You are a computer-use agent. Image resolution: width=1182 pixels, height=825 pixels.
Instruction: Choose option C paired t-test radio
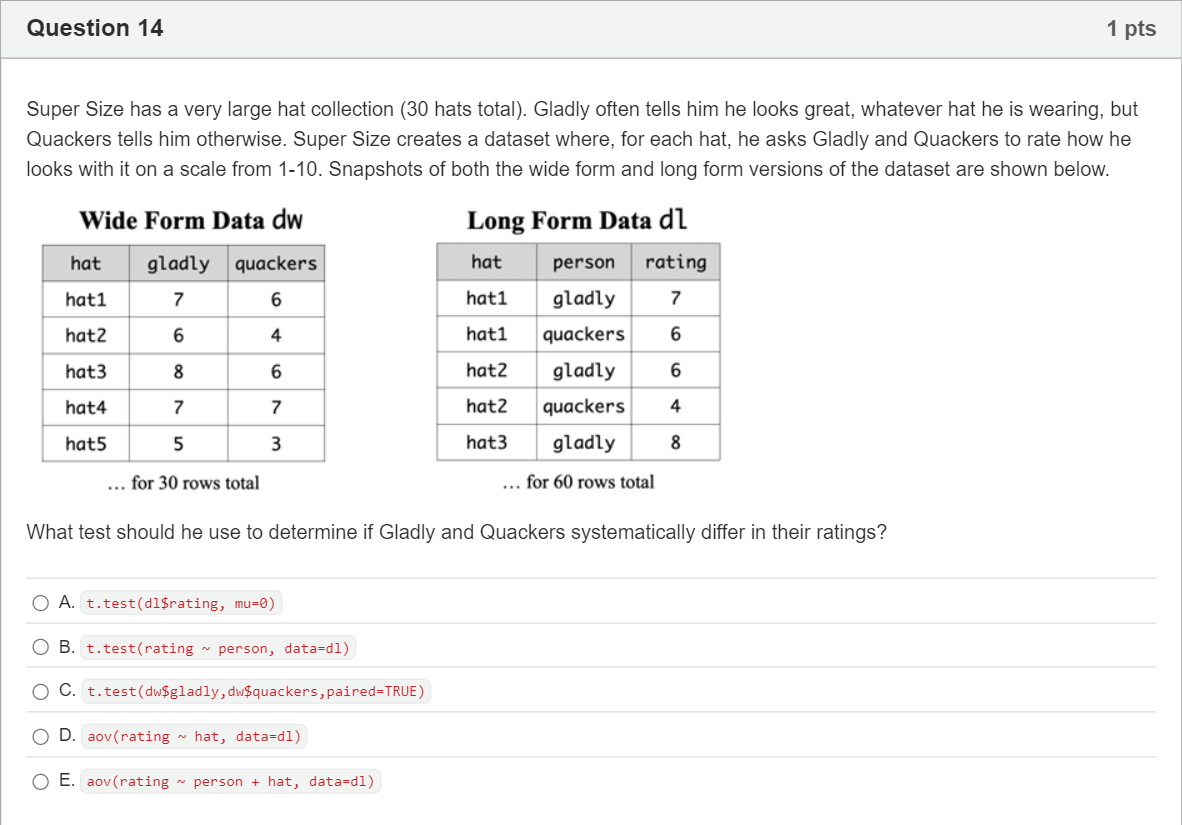pyautogui.click(x=41, y=692)
